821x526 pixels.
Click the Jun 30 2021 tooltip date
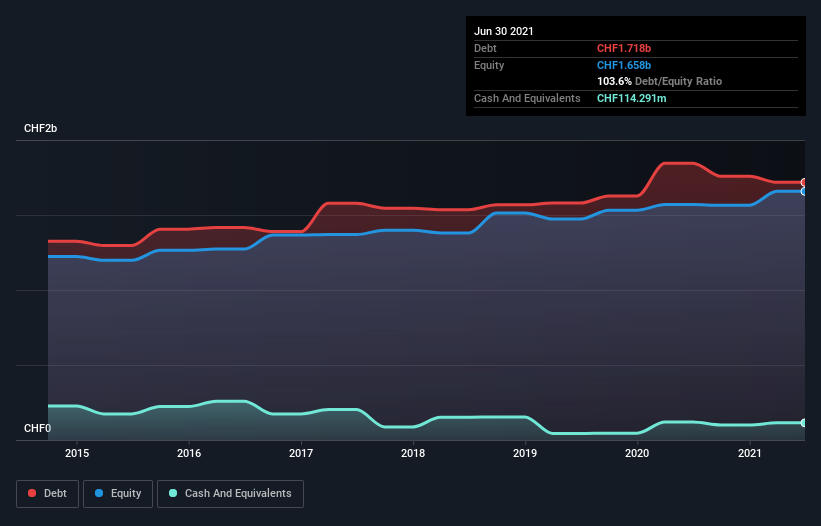click(504, 31)
